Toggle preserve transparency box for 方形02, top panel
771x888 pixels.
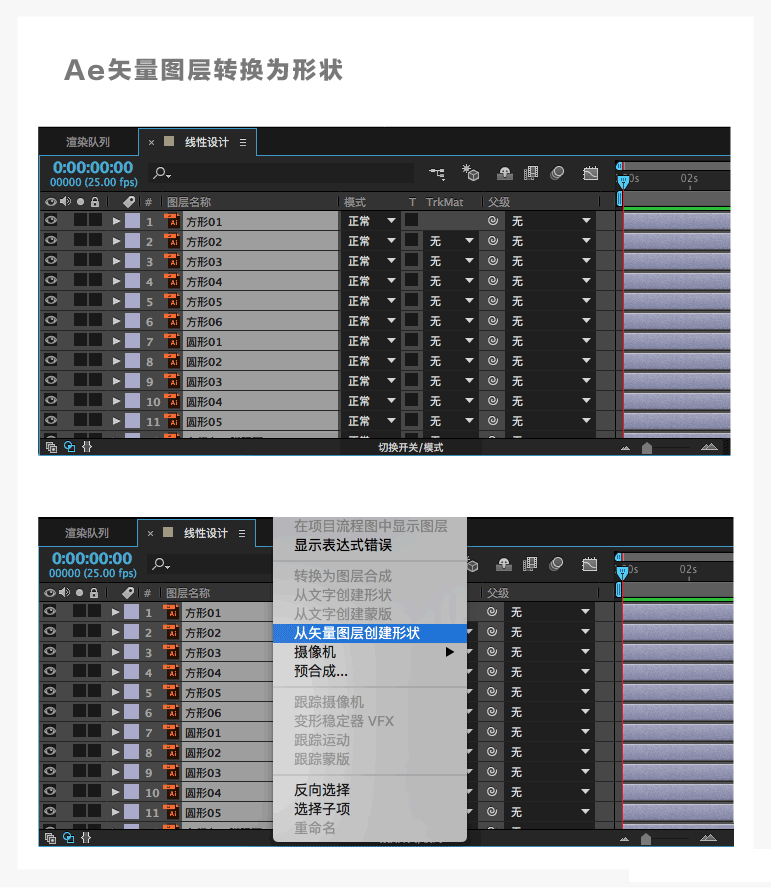411,240
